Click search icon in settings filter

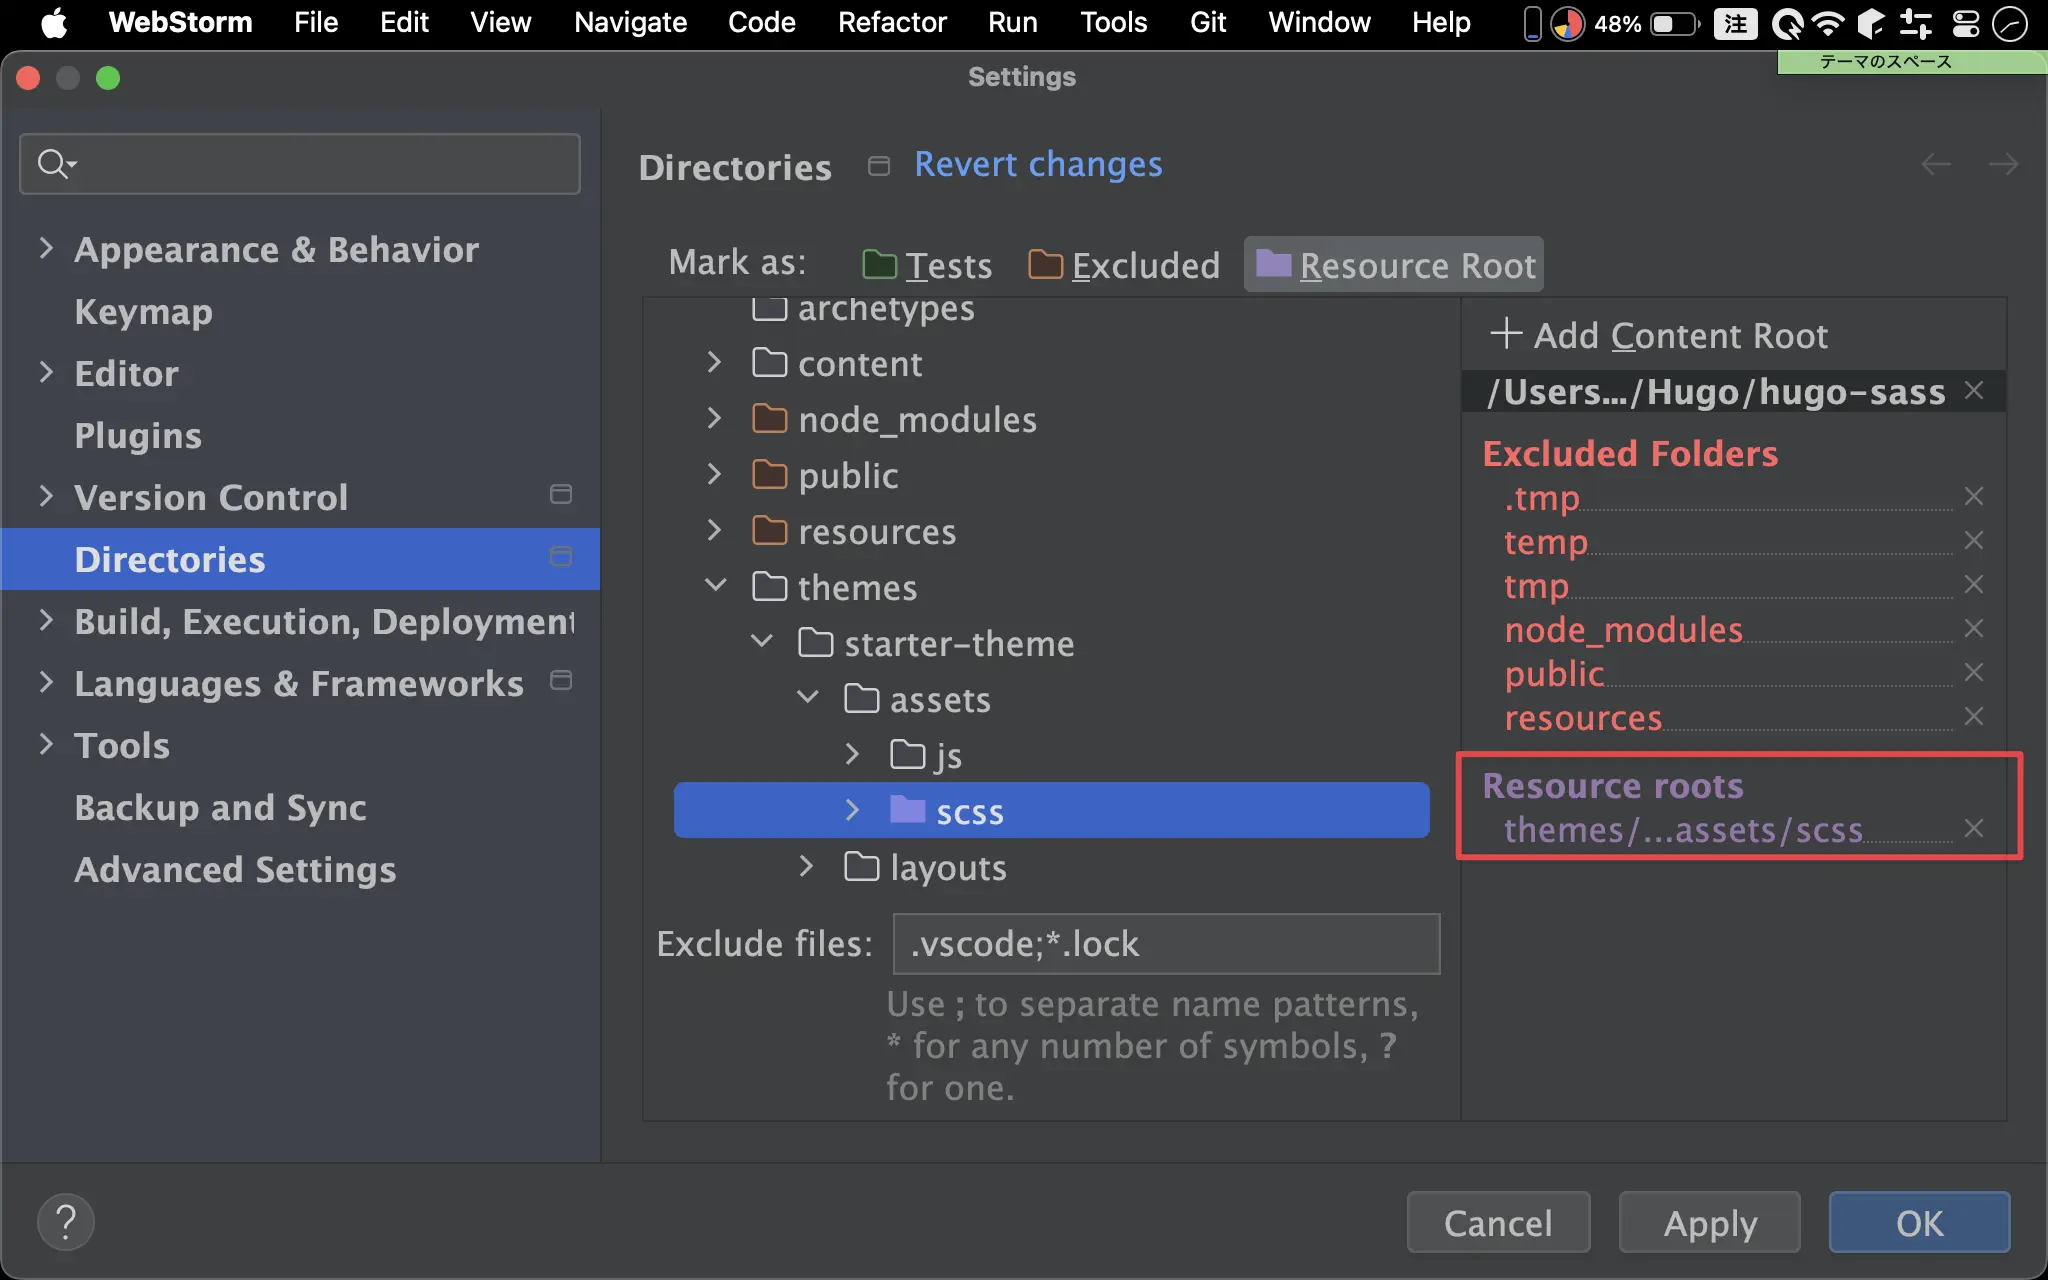[54, 163]
